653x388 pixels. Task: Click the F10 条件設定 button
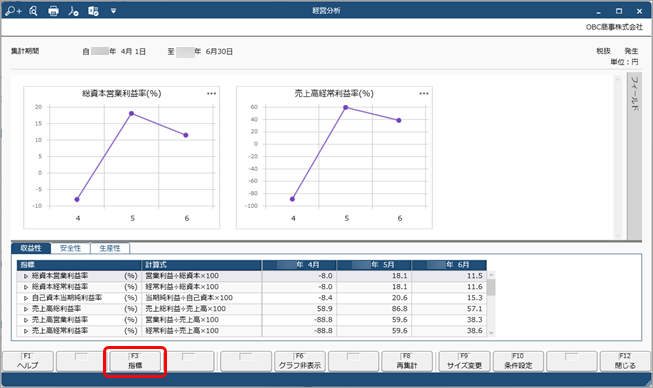click(x=518, y=361)
